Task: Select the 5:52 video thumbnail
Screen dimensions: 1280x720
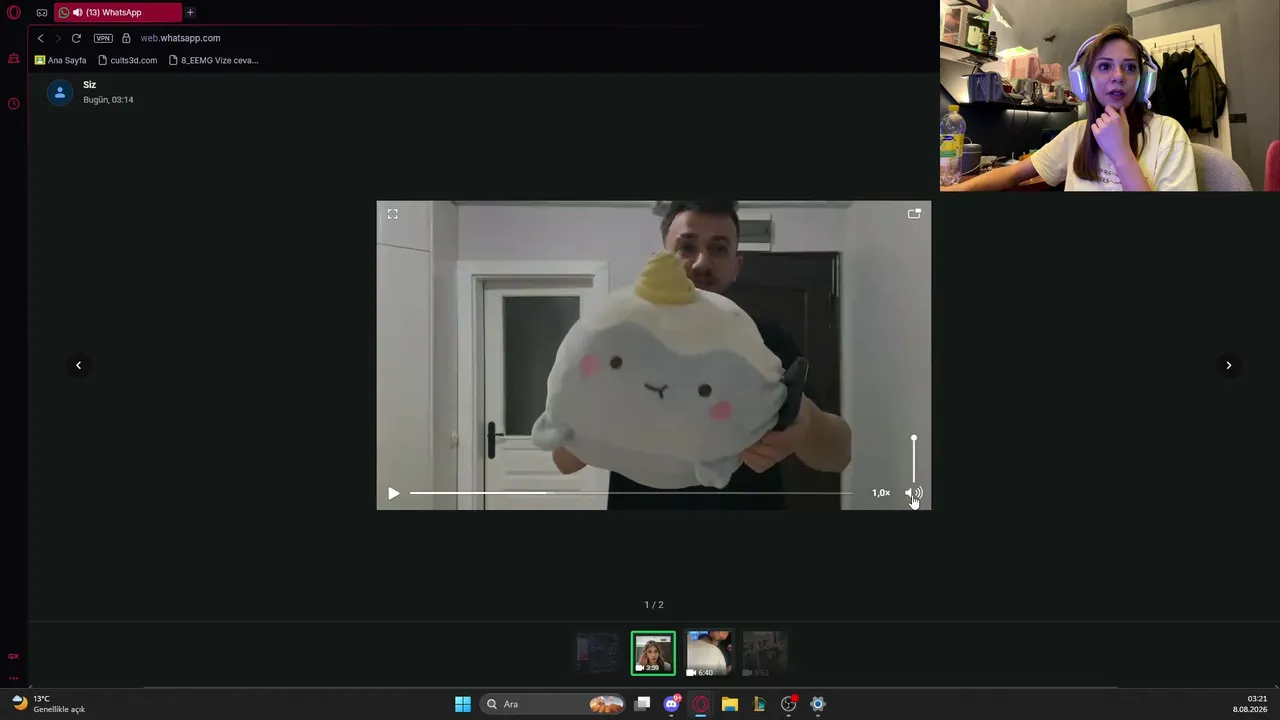Action: 765,653
